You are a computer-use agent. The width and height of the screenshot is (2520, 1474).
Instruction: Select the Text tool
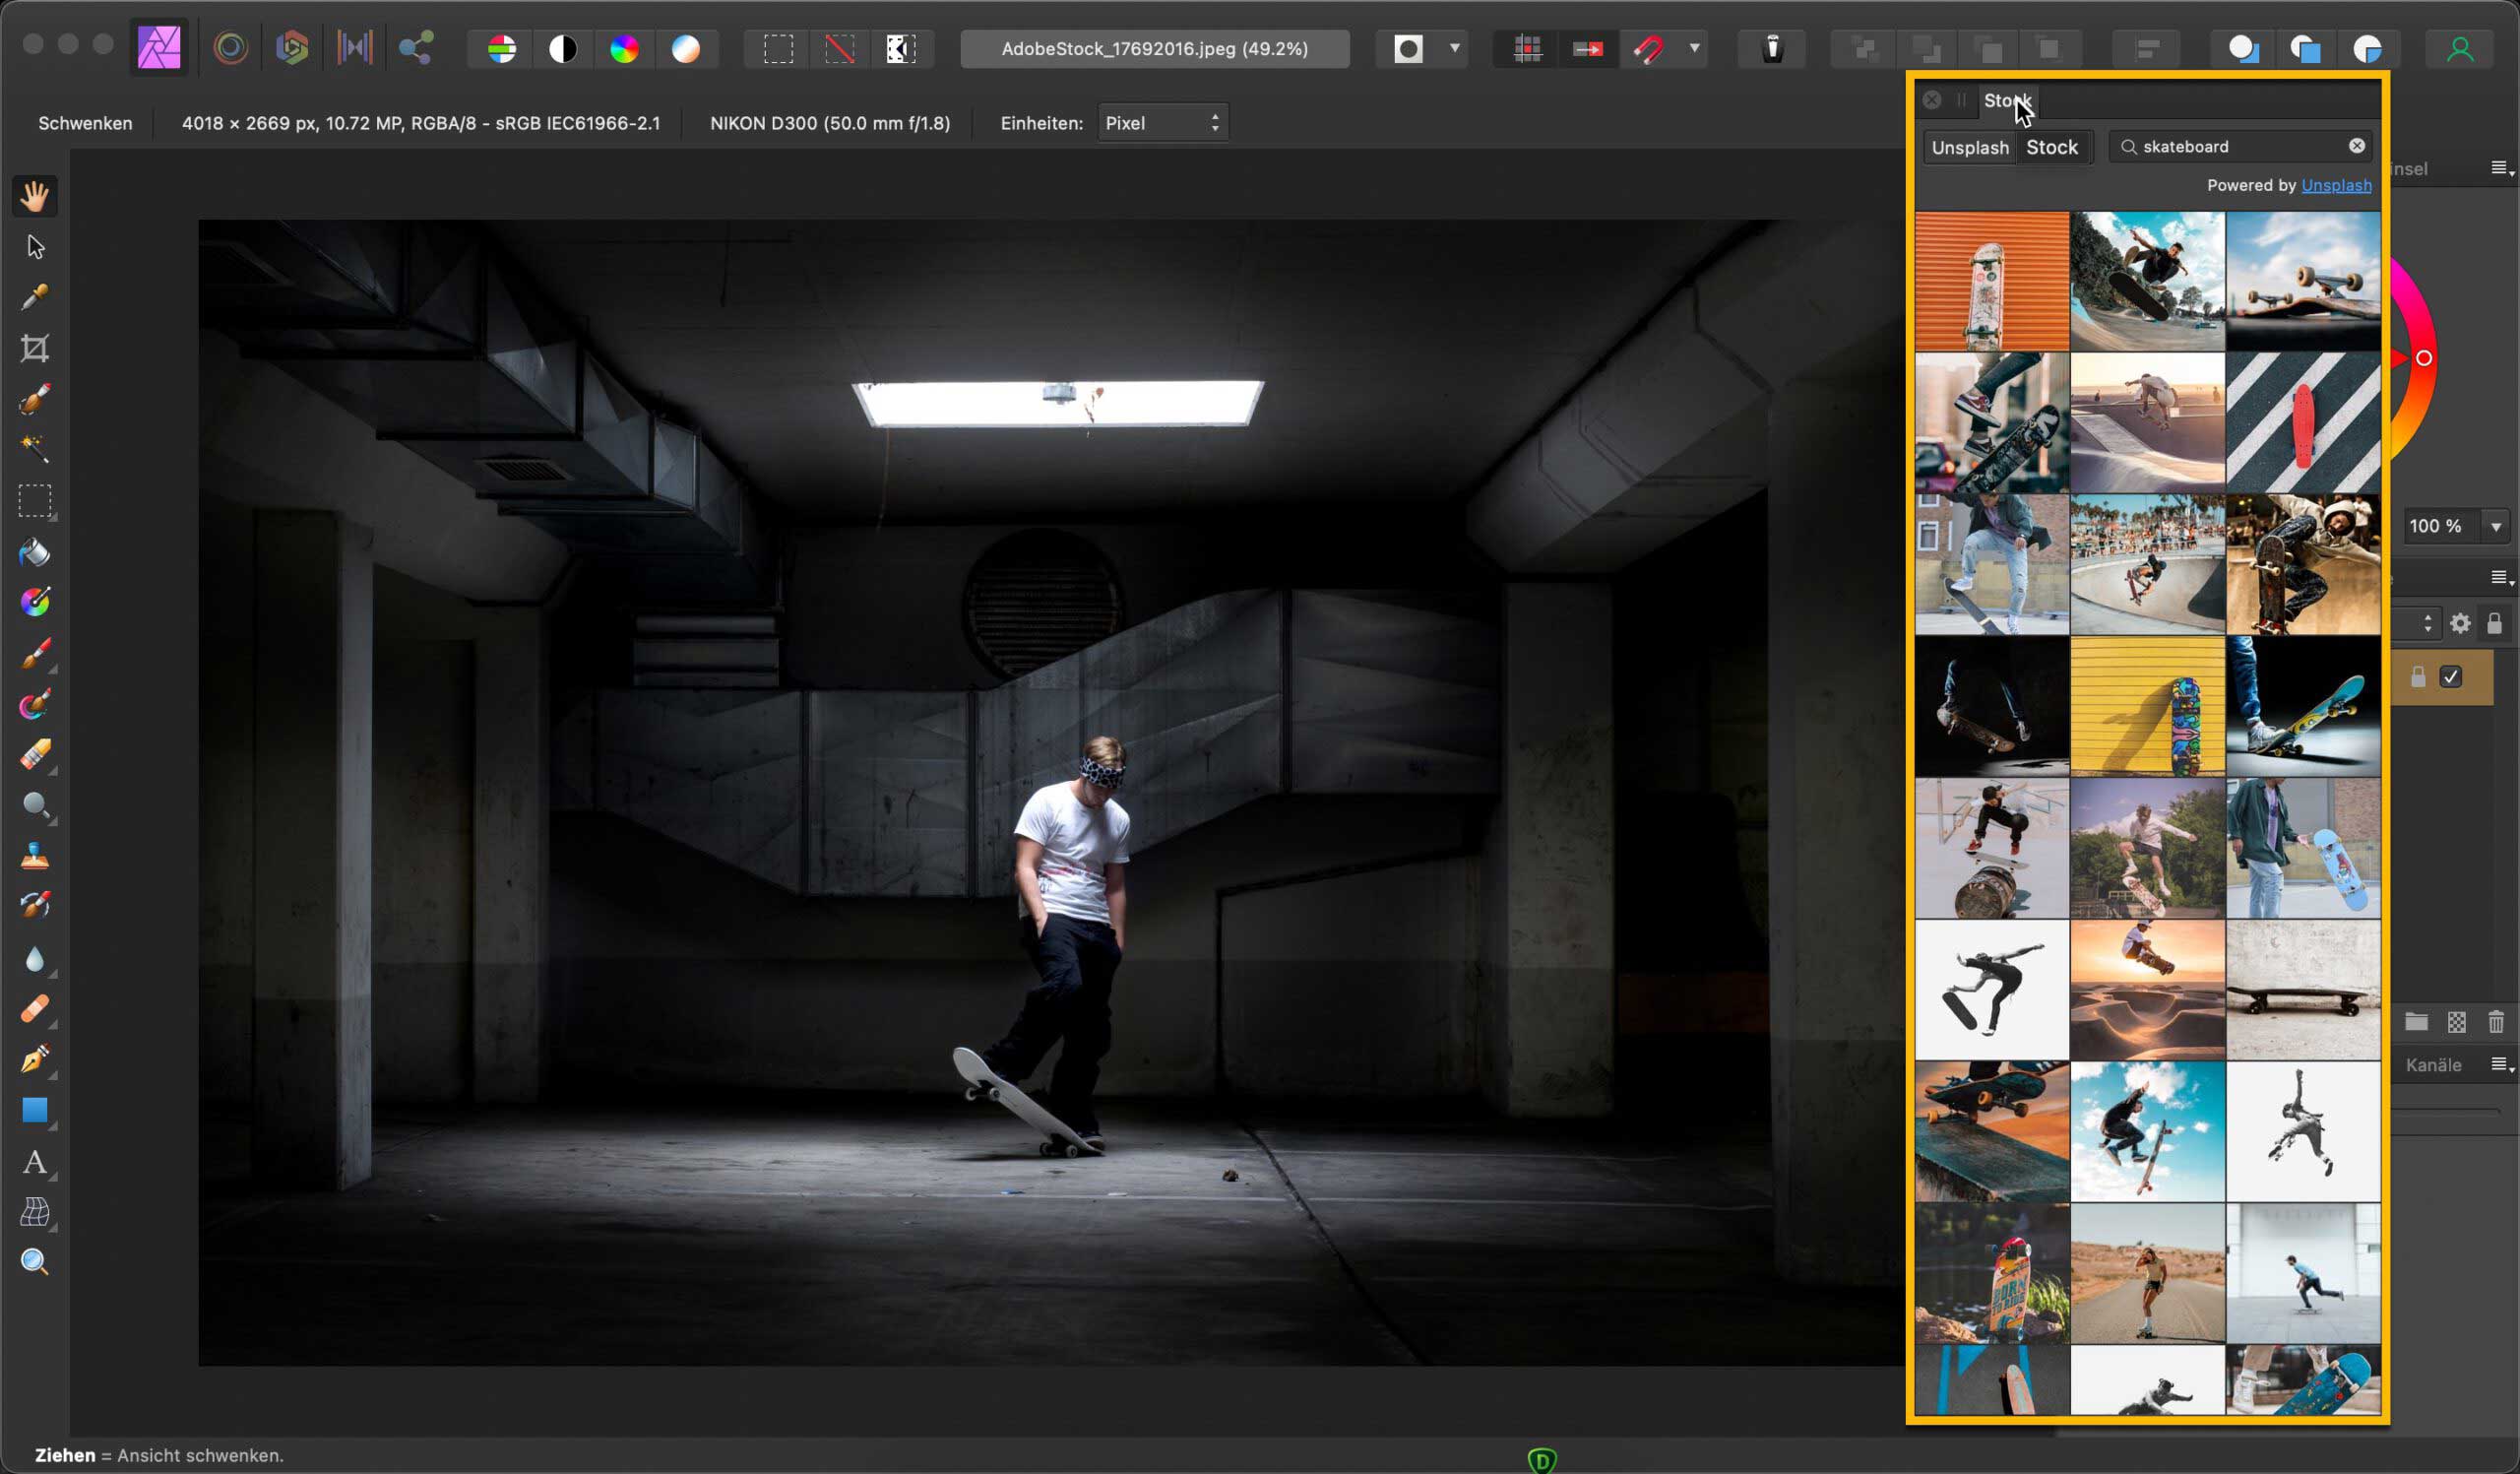click(35, 1162)
